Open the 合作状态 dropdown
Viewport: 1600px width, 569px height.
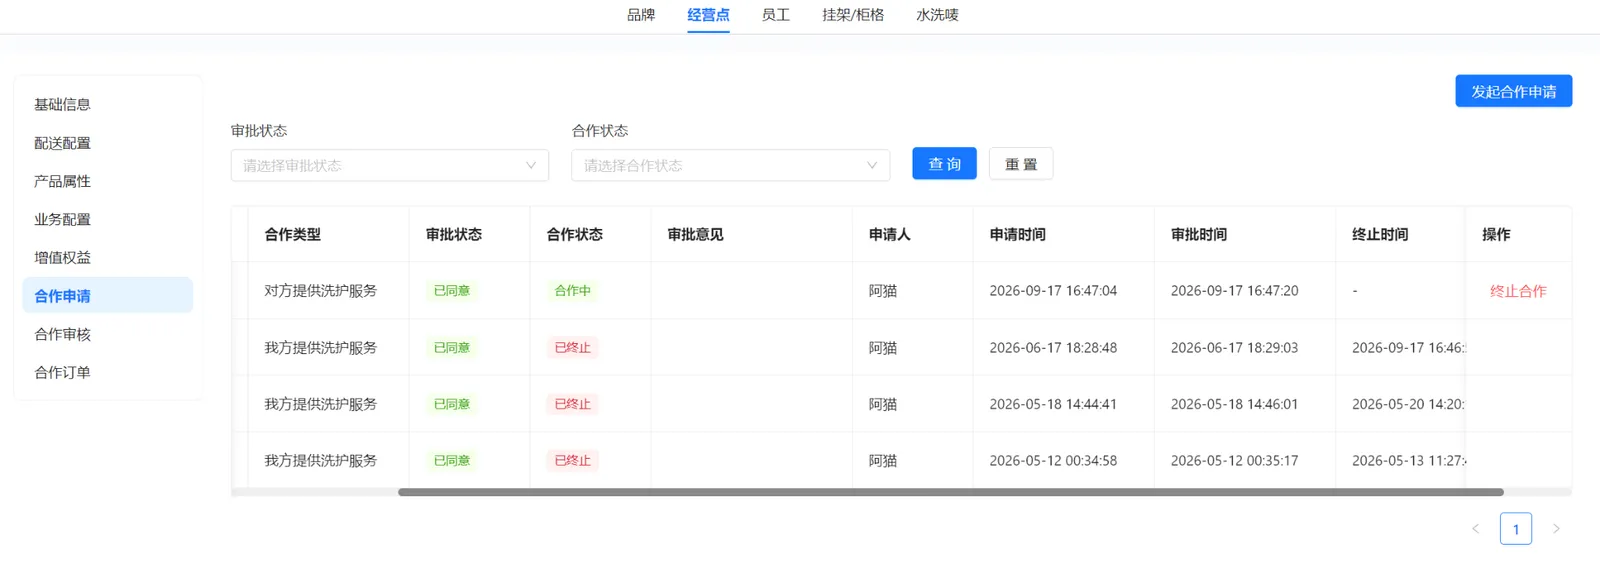(730, 165)
